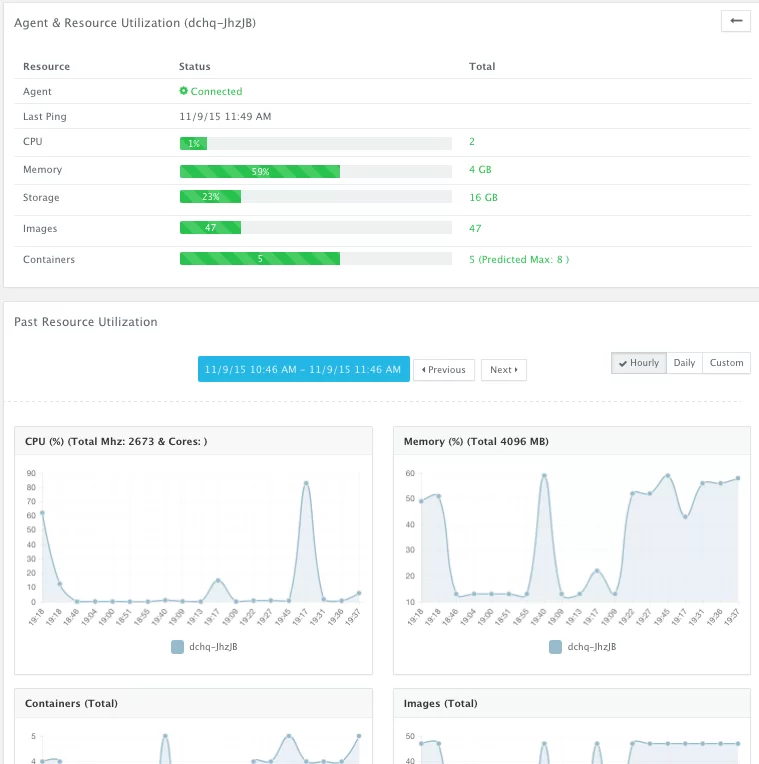Click the Memory chart dchq-JhzJB legend swatch
Viewport: 759px width, 764px height.
(x=555, y=647)
